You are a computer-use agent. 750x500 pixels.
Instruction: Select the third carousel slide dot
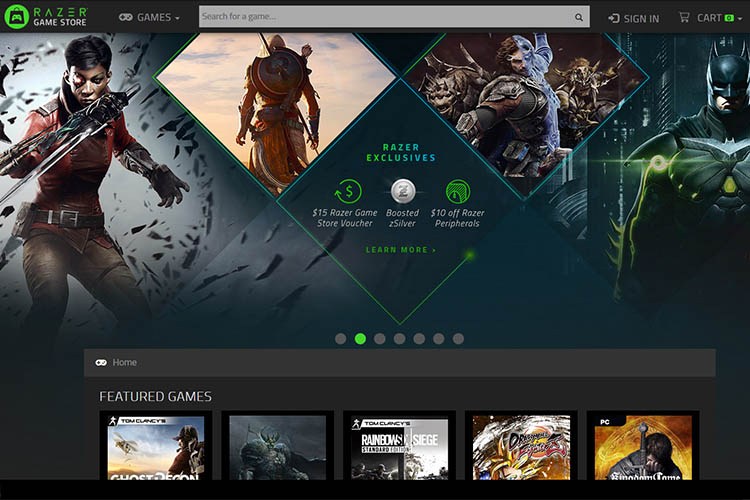click(x=380, y=339)
